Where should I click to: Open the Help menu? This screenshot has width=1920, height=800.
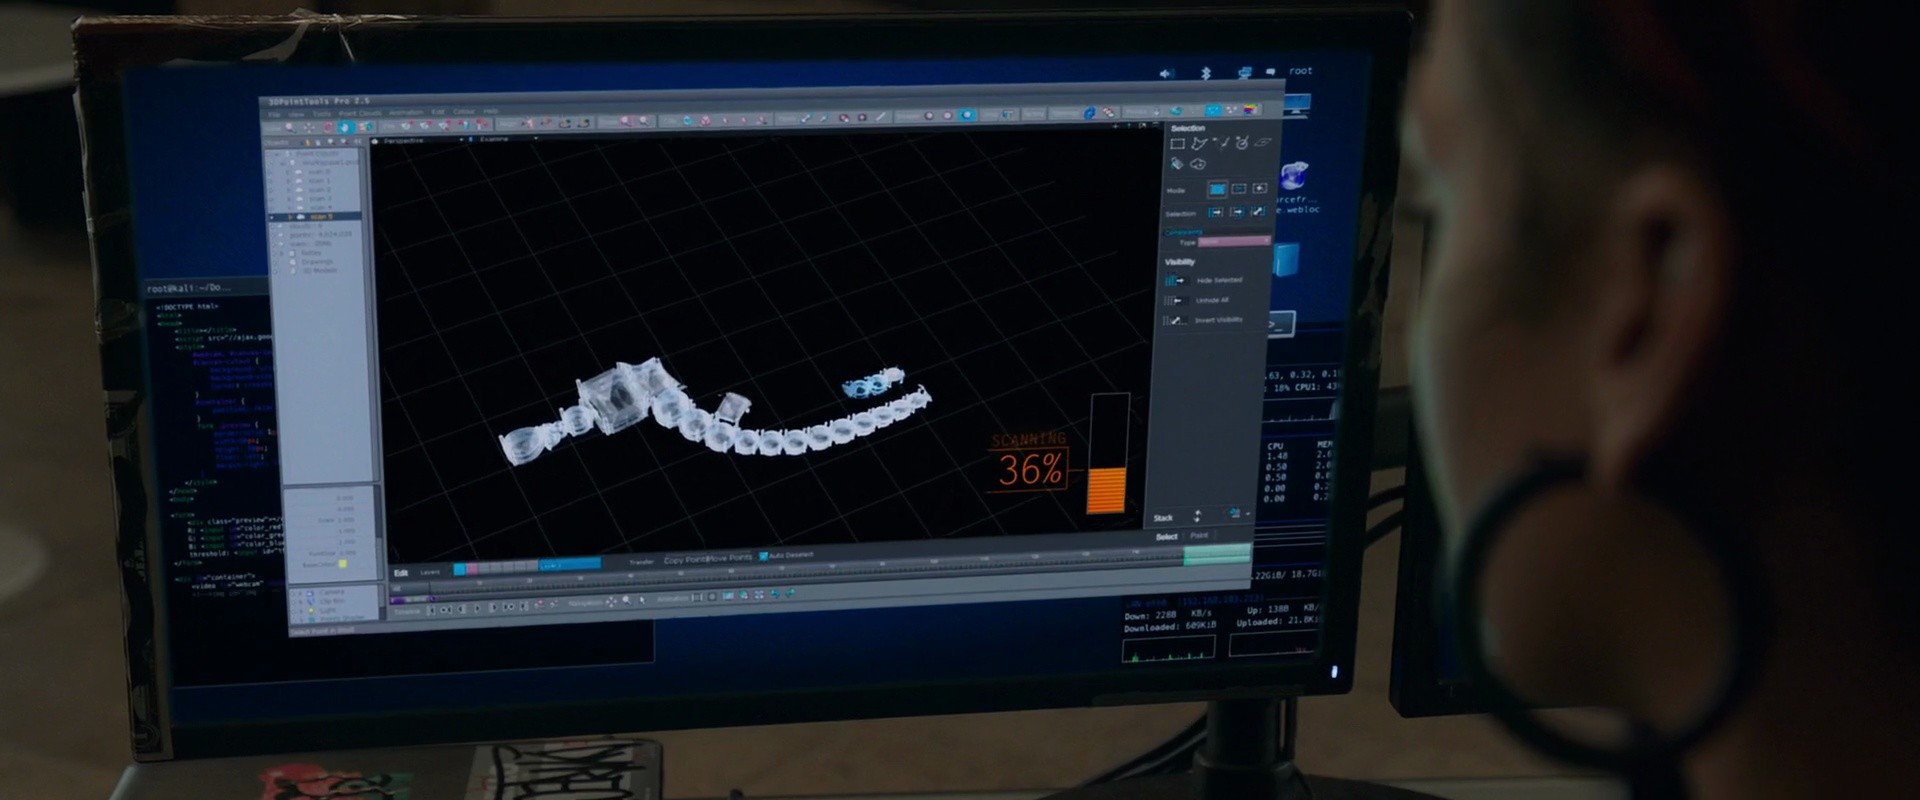pos(491,111)
